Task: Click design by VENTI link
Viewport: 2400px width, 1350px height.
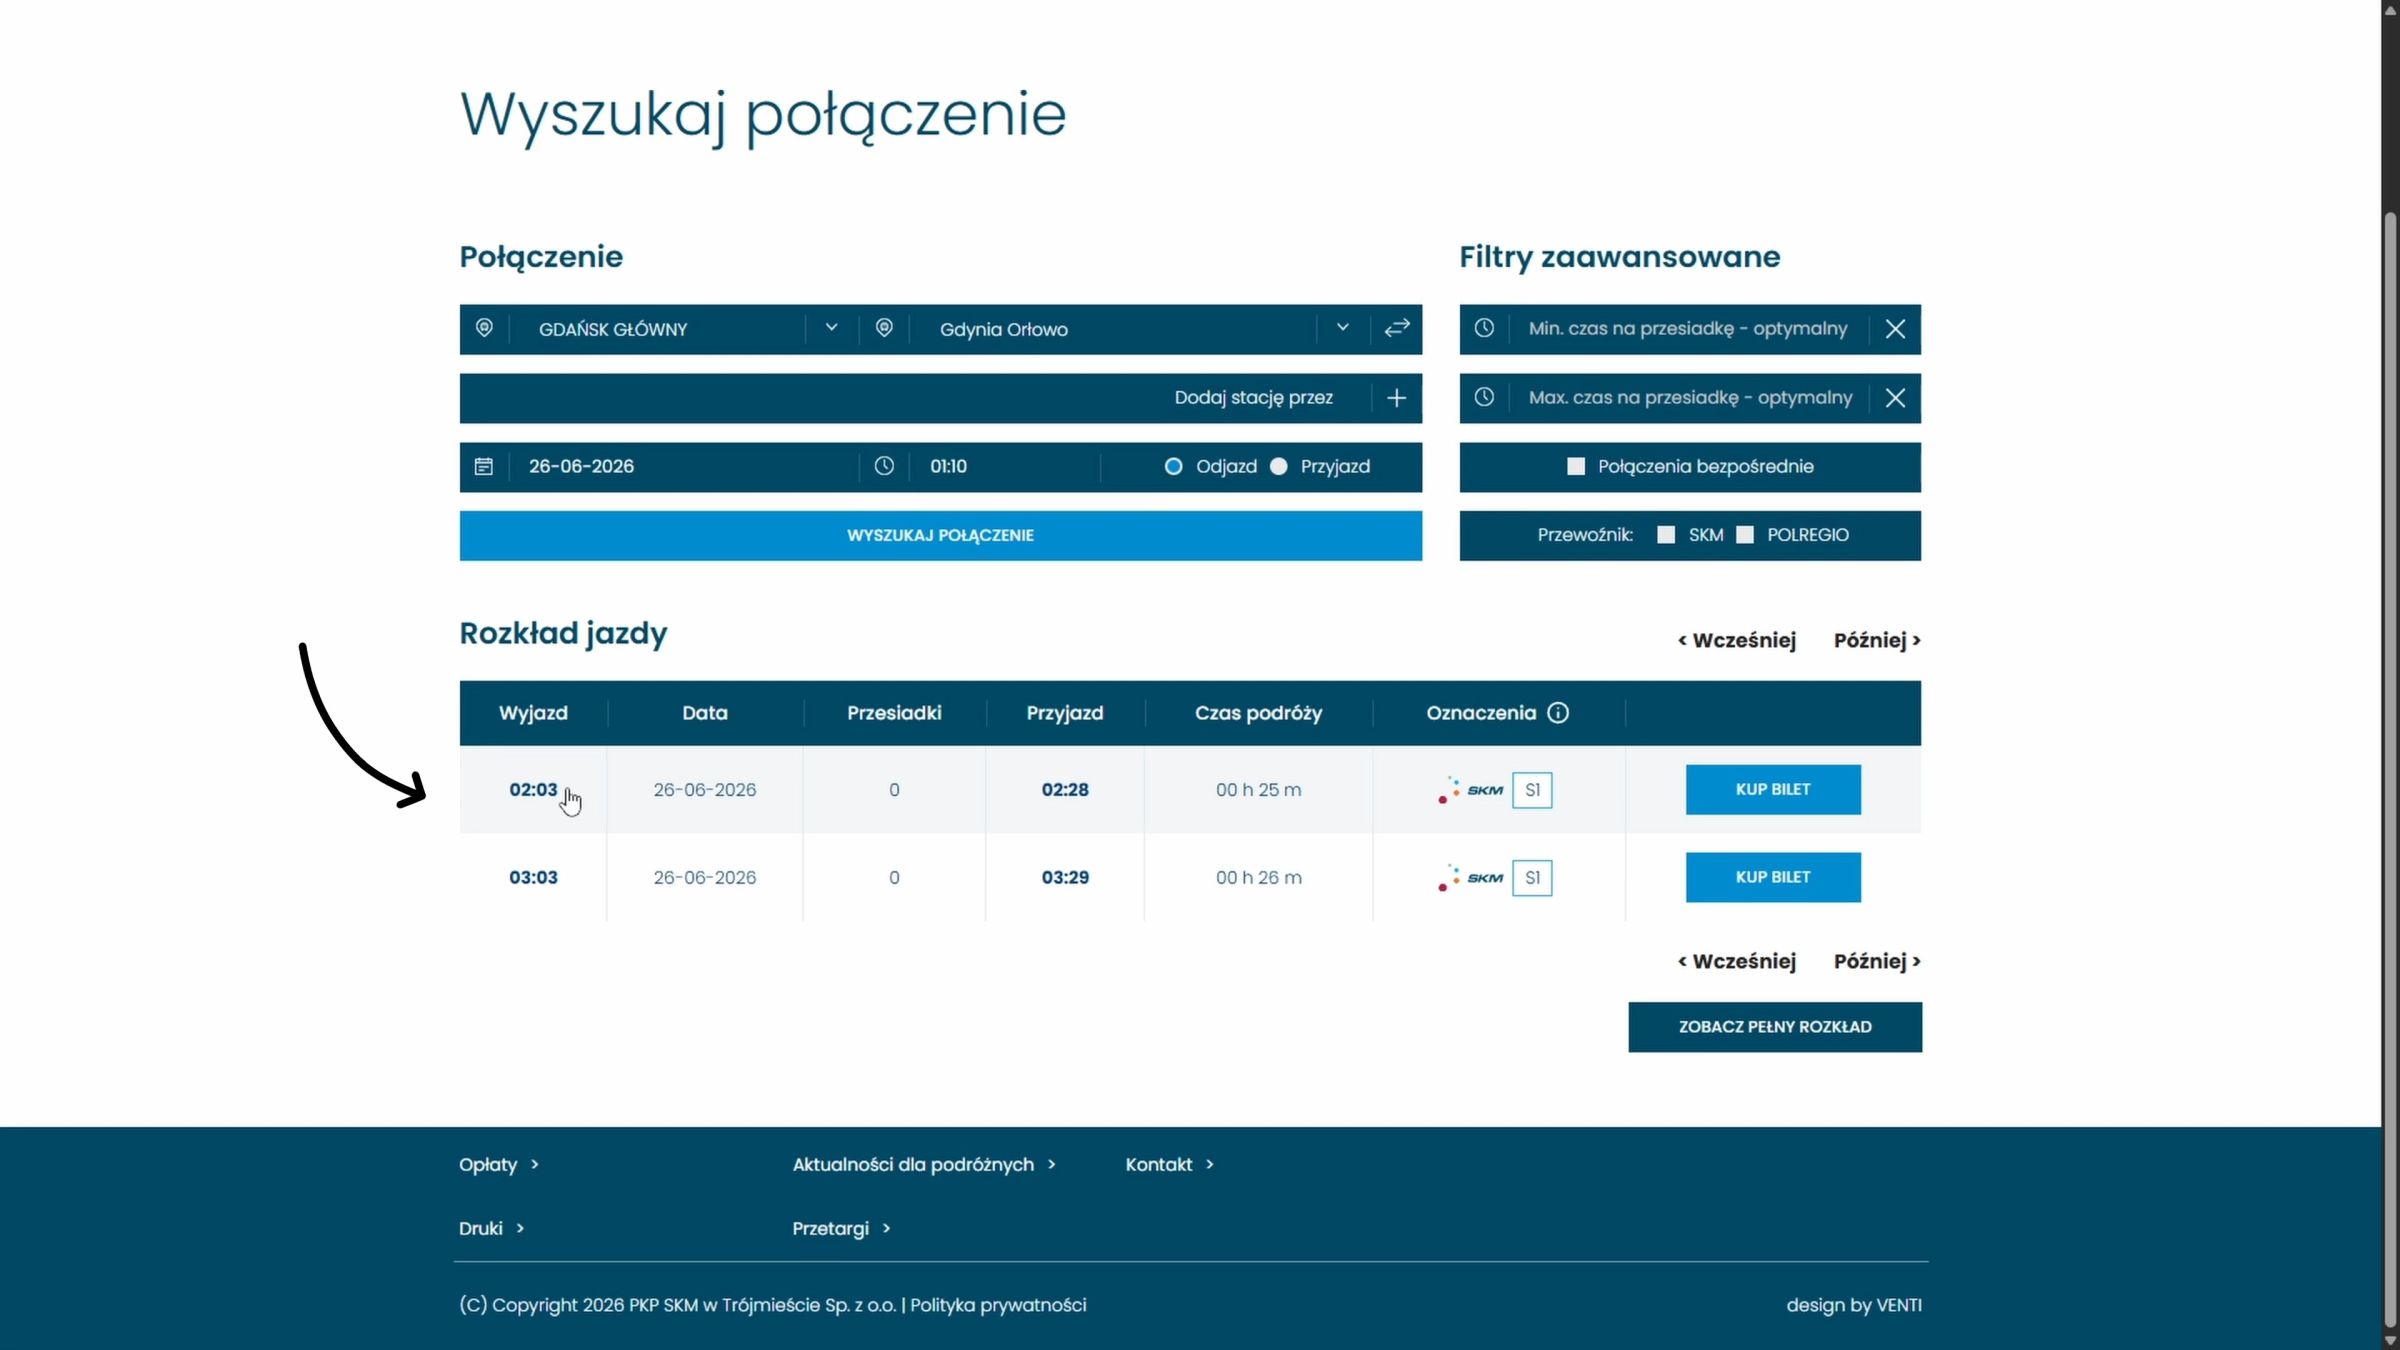Action: click(1854, 1305)
